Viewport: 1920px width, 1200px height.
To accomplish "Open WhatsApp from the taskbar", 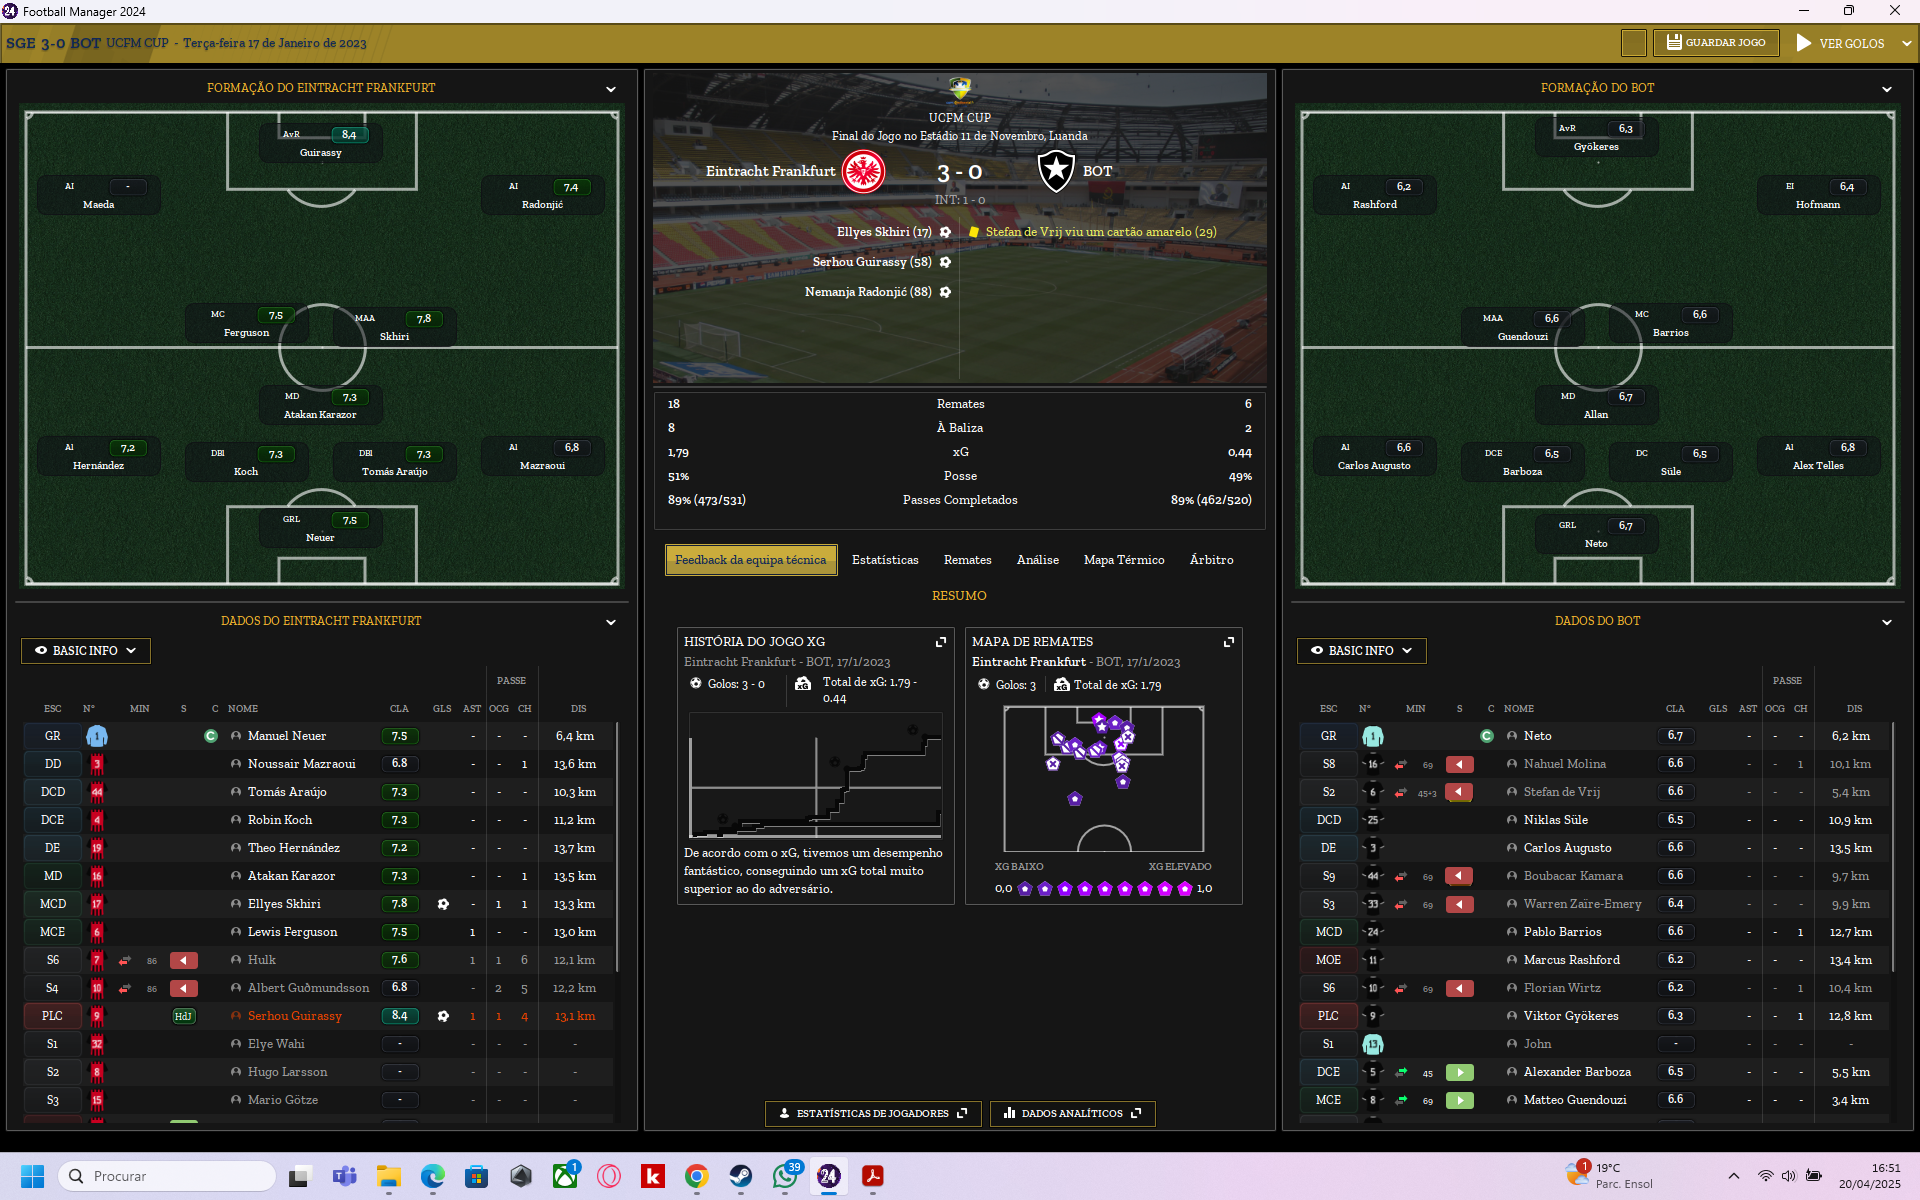I will (785, 1176).
